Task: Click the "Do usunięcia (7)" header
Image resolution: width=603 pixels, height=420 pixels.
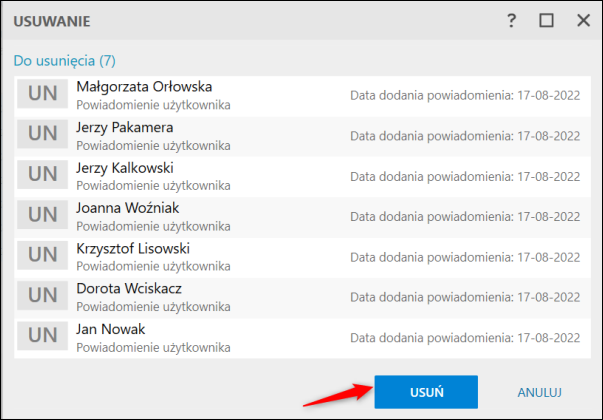Action: tap(65, 61)
